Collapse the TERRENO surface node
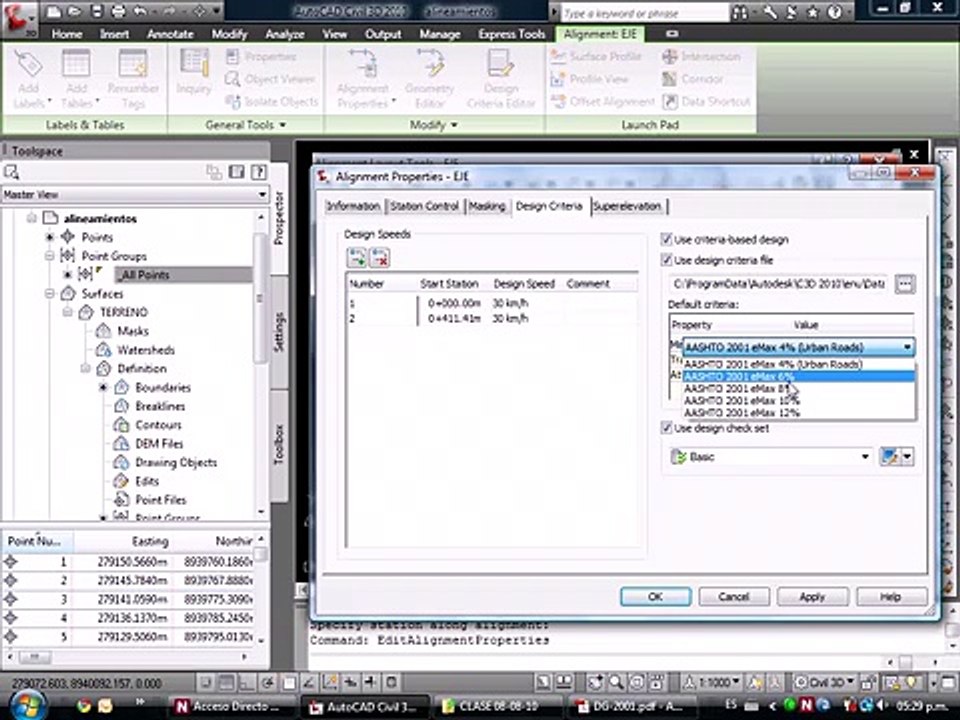The width and height of the screenshot is (960, 720). pos(67,312)
